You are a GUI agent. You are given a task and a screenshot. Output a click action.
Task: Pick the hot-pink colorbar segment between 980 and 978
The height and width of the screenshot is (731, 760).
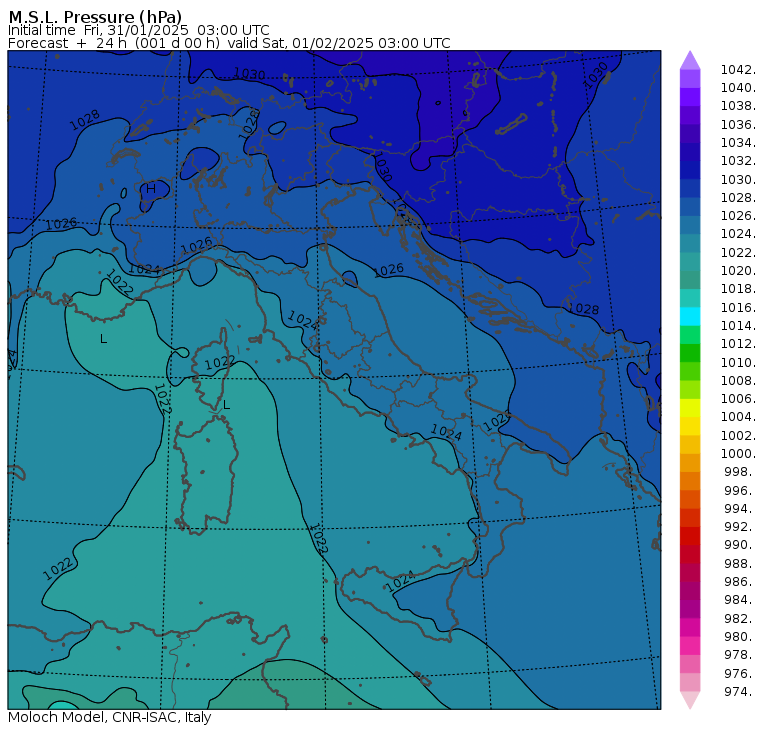point(690,645)
